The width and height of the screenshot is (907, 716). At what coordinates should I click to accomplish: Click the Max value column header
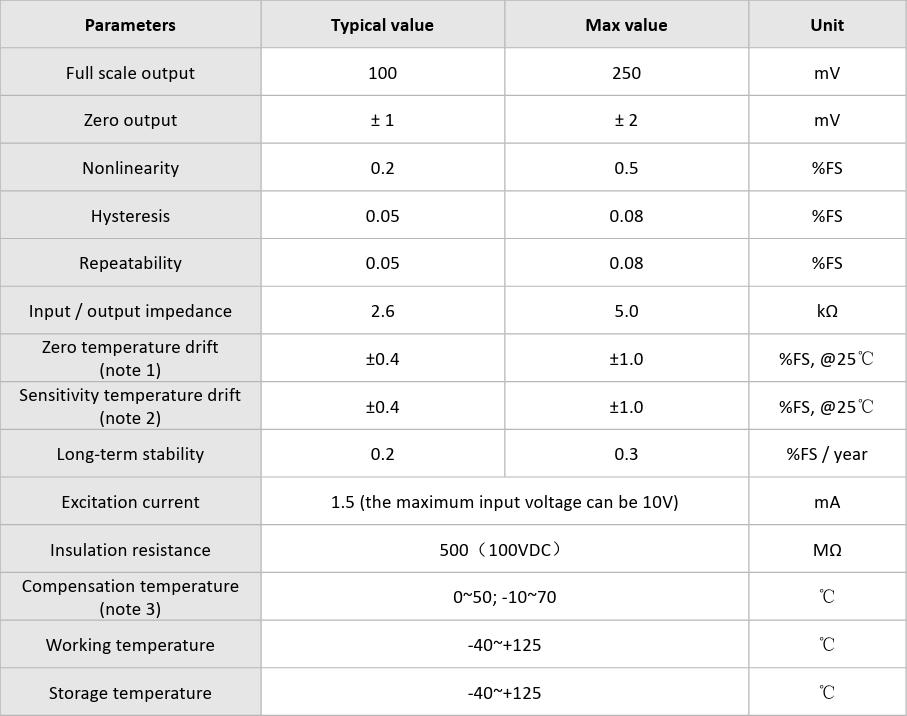[x=626, y=25]
